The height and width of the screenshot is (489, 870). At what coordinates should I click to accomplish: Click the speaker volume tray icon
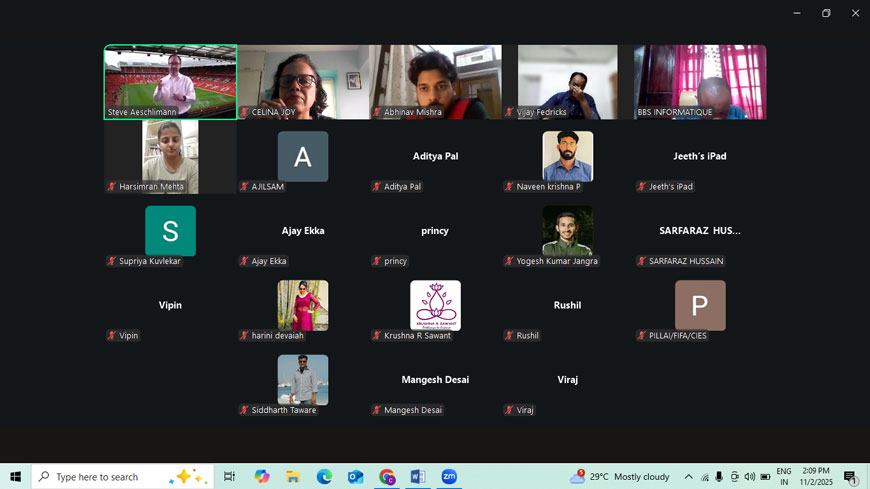[750, 477]
